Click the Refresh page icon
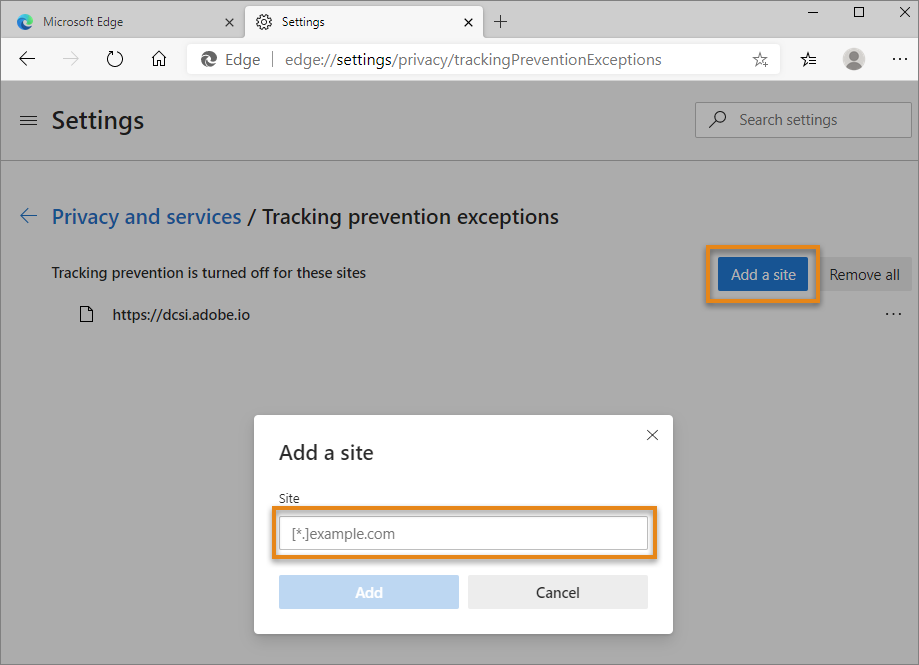Screen dimensions: 919x665 [115, 59]
